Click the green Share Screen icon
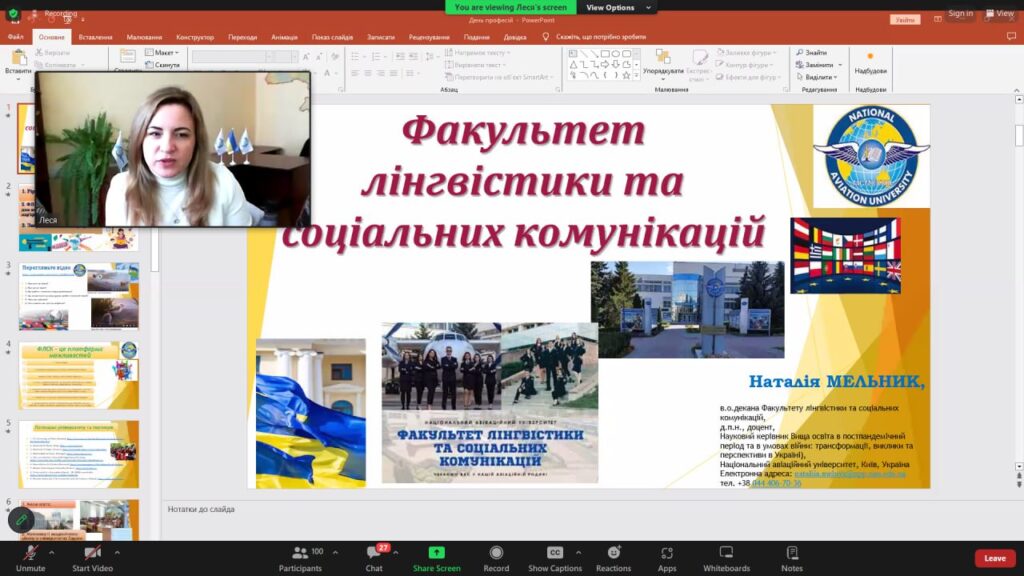Image resolution: width=1024 pixels, height=576 pixels. (436, 553)
